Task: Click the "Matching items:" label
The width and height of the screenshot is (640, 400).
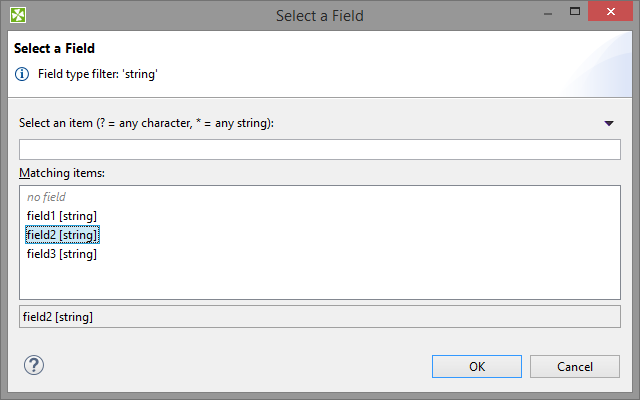Action: coord(62,173)
